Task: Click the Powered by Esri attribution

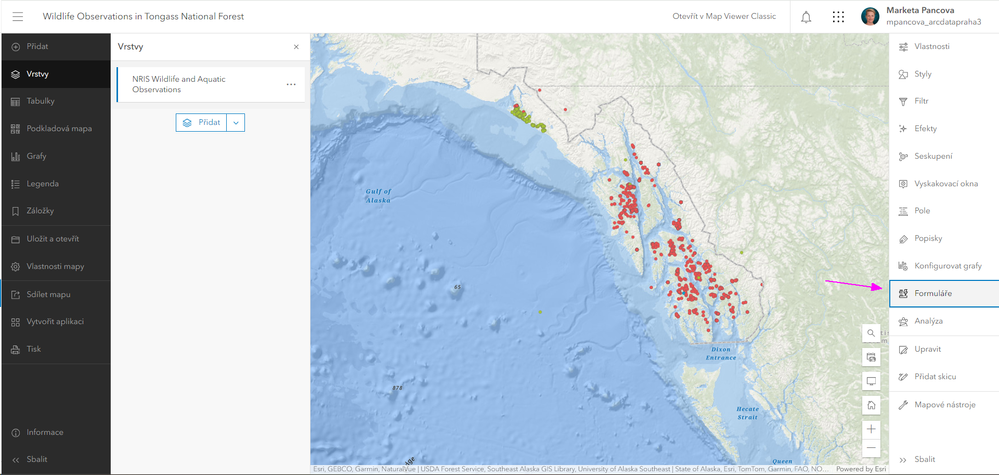Action: click(860, 469)
